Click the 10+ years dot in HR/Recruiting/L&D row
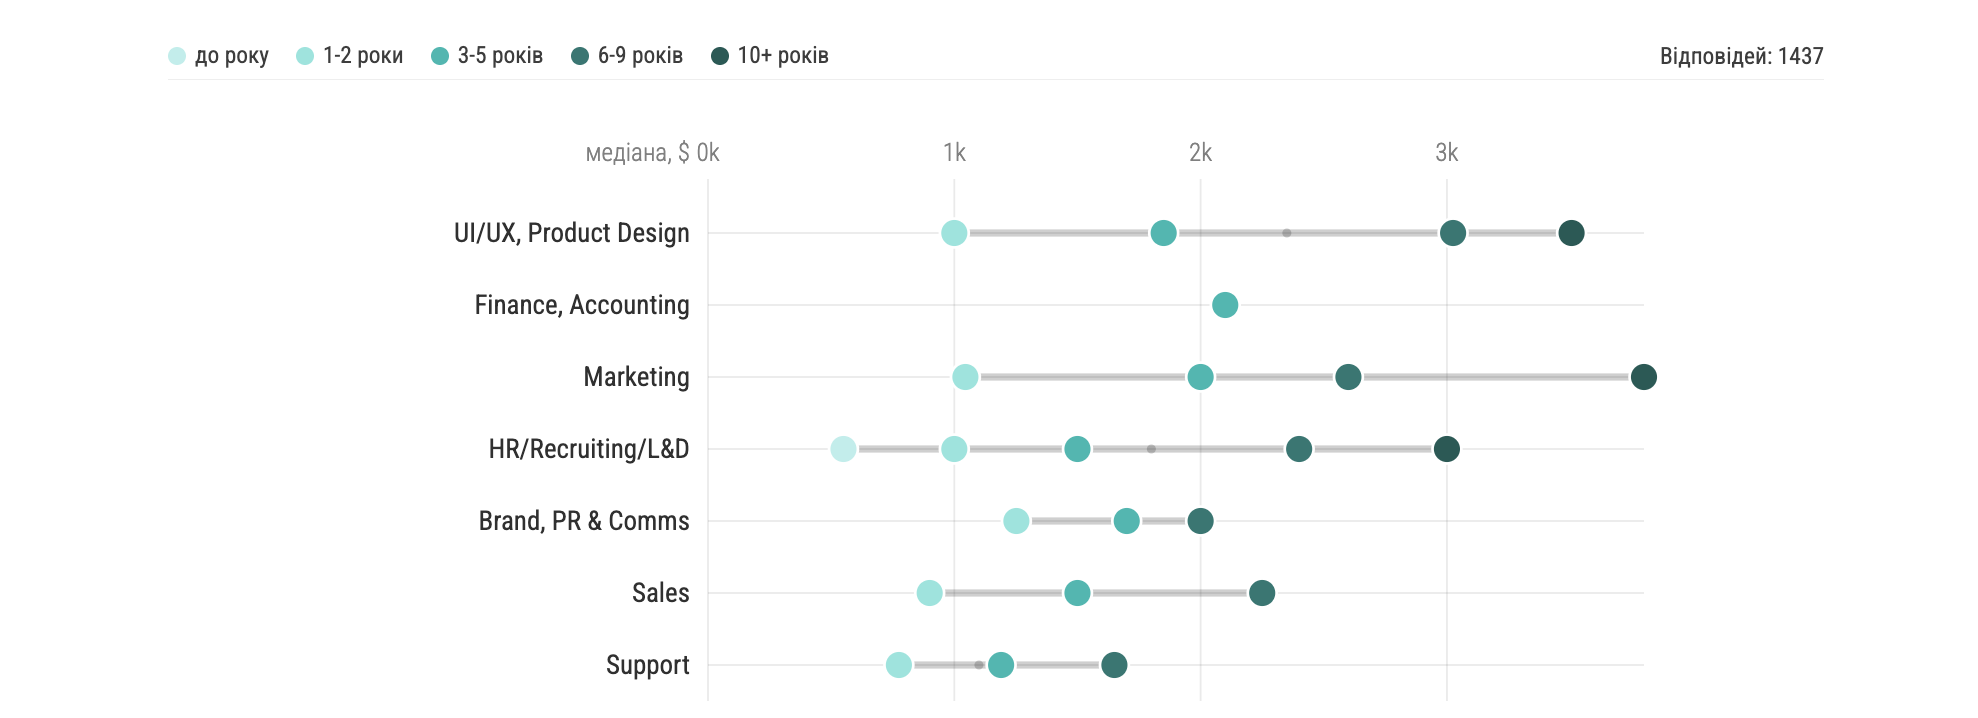 tap(1446, 449)
